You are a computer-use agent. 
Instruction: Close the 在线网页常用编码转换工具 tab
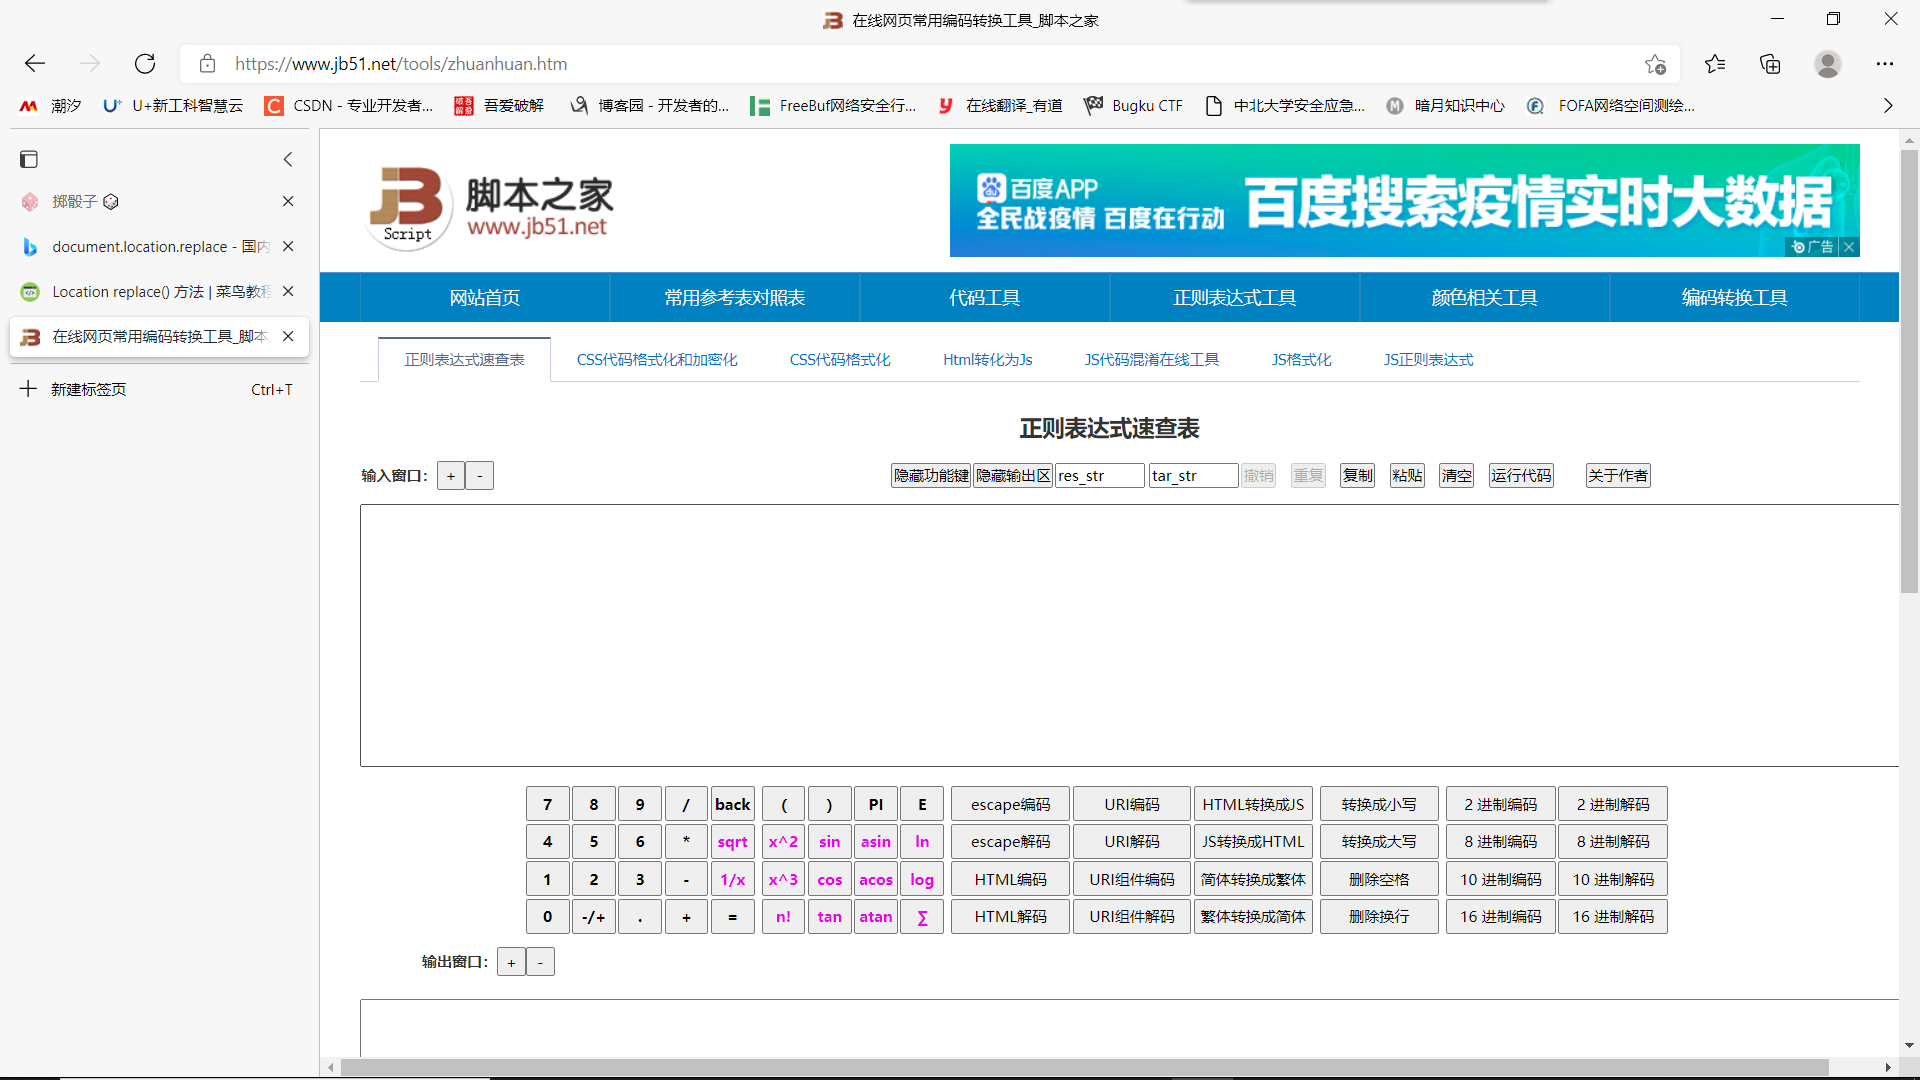click(288, 336)
